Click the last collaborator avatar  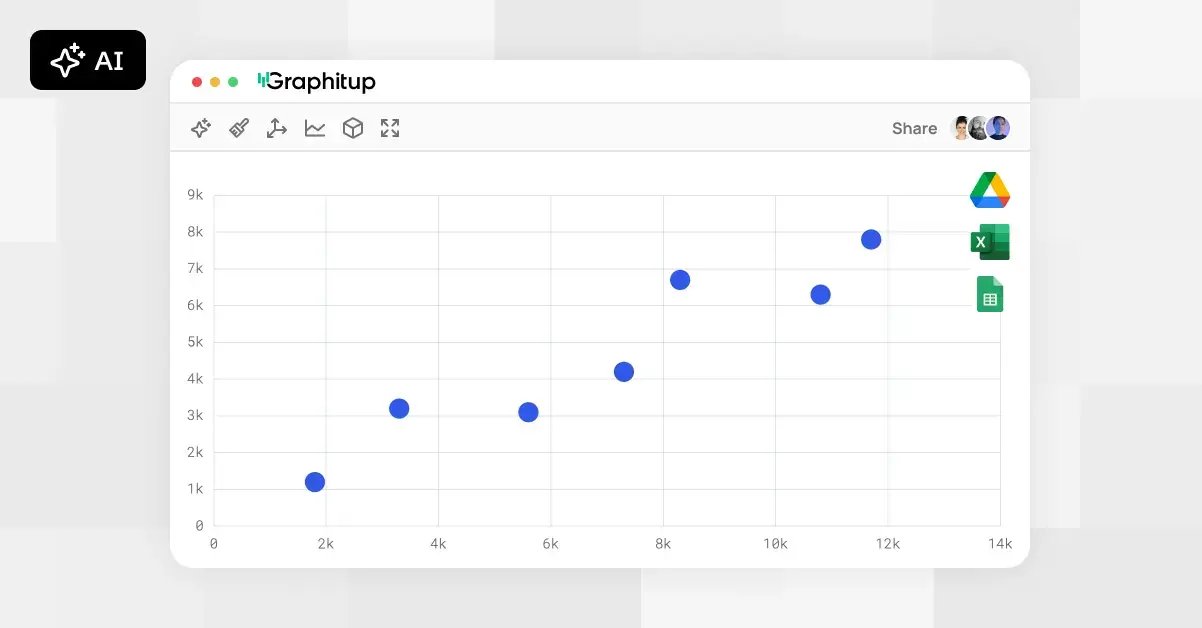pos(997,128)
